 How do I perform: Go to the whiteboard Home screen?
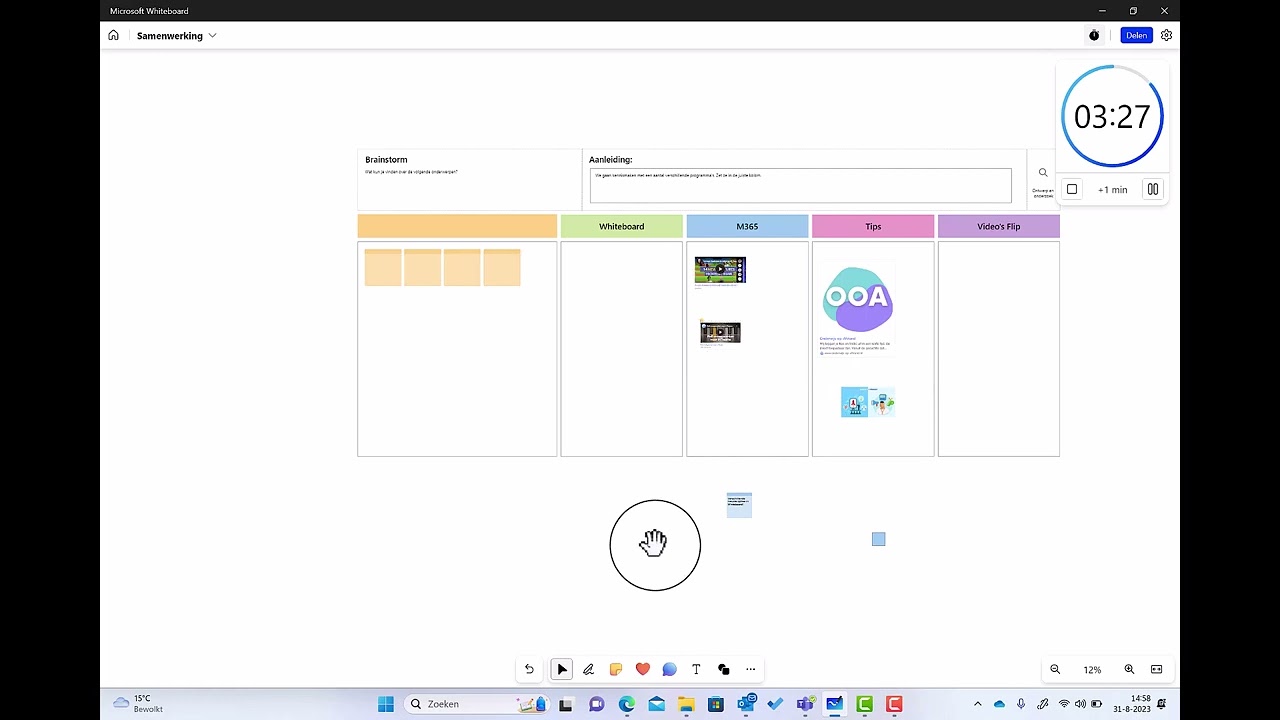pyautogui.click(x=113, y=35)
